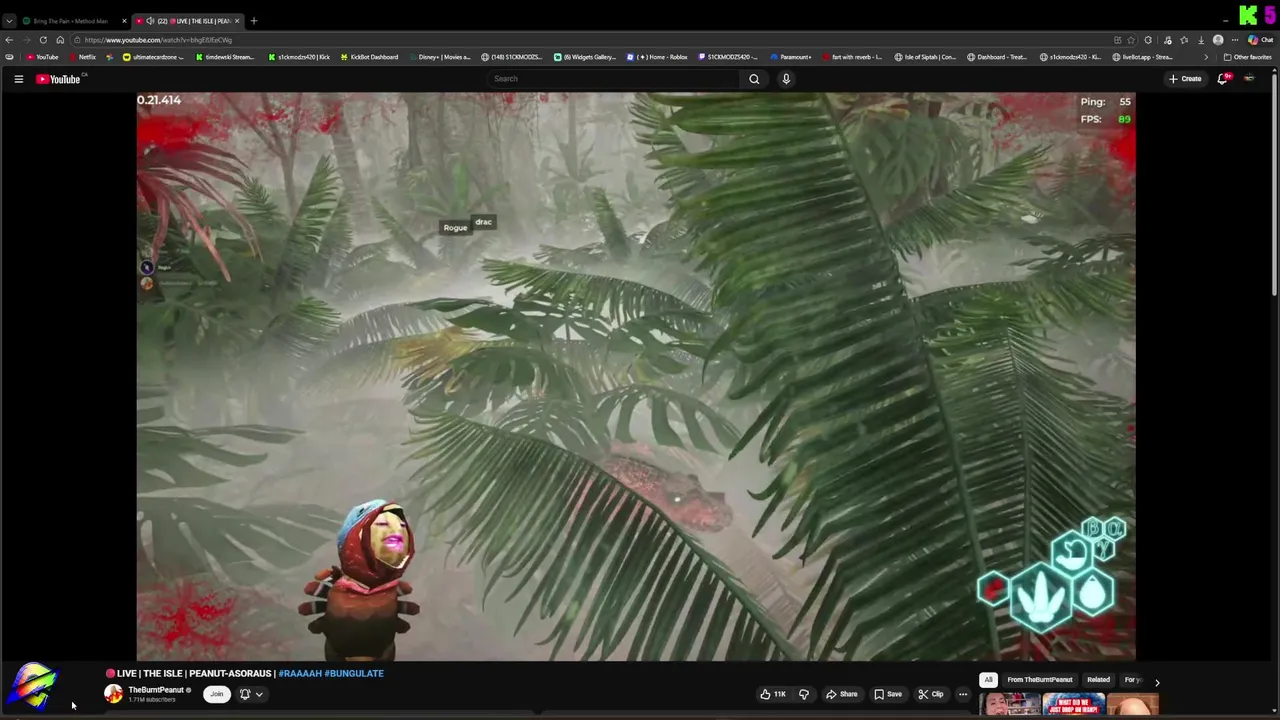
Task: Open the Netflix bookmark
Action: click(x=82, y=57)
